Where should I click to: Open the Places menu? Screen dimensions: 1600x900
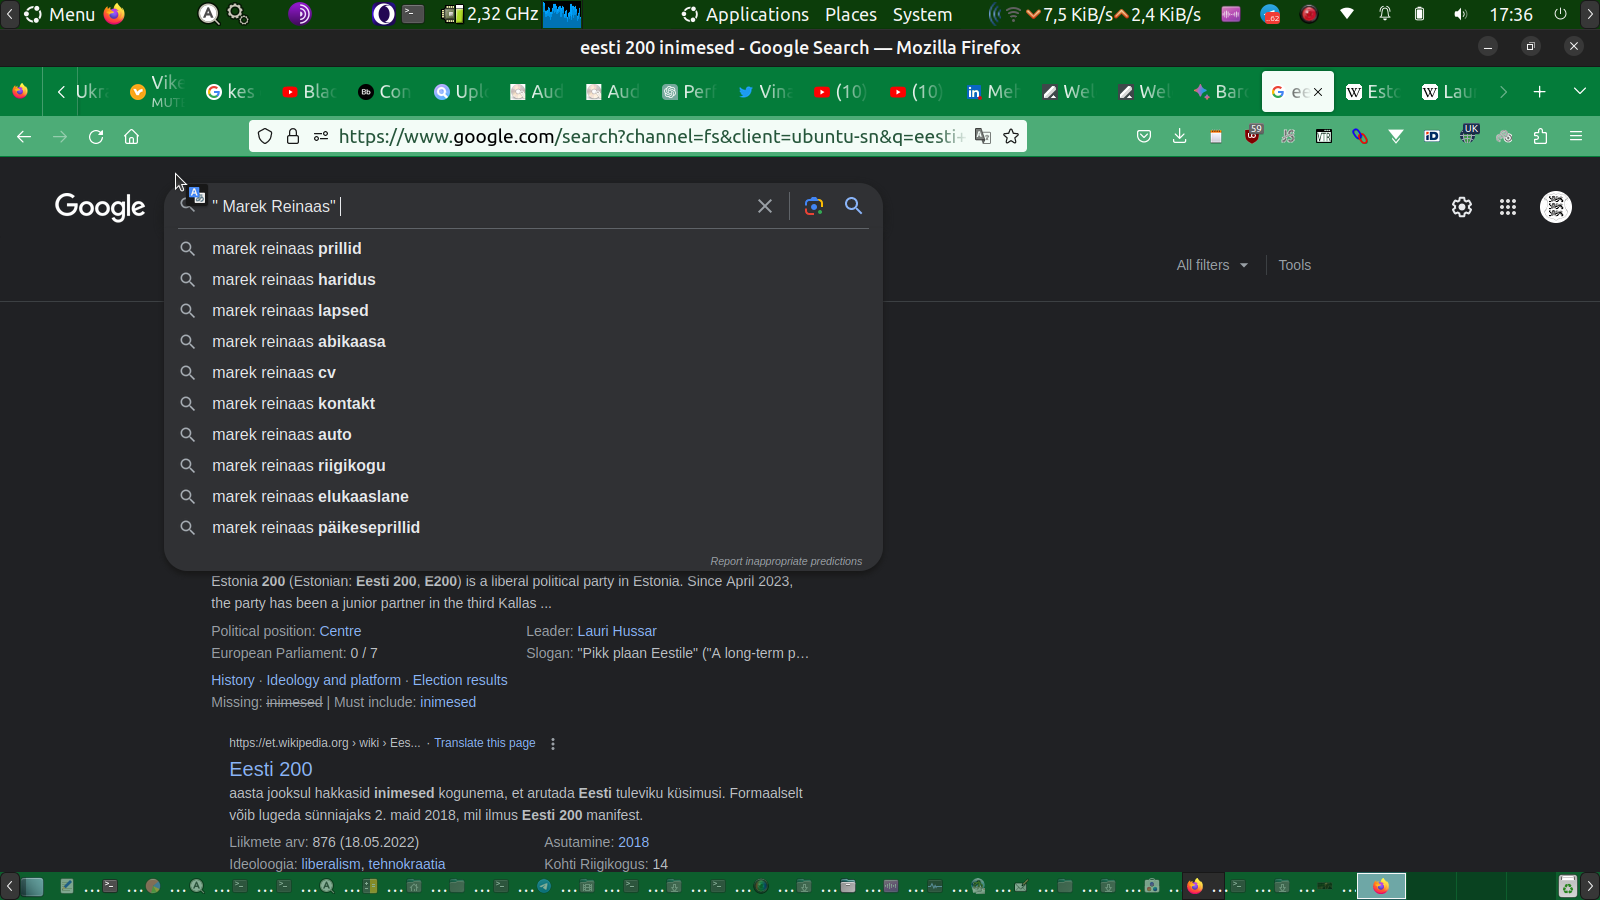(x=851, y=14)
